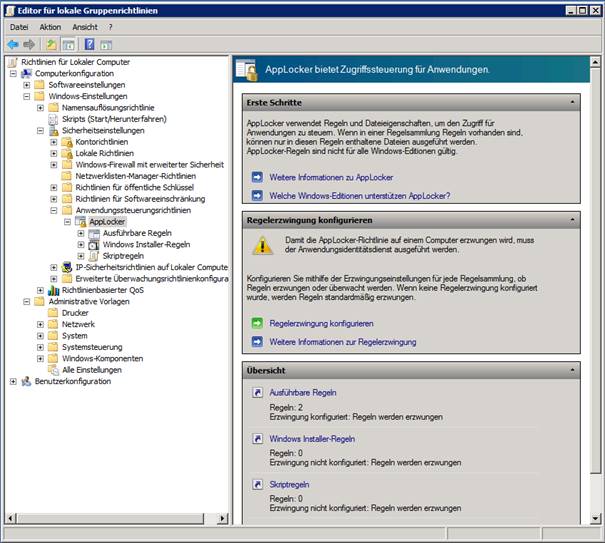This screenshot has height=543, width=605.
Task: Click the Regelerzwingung konfigurieren link
Action: click(321, 323)
